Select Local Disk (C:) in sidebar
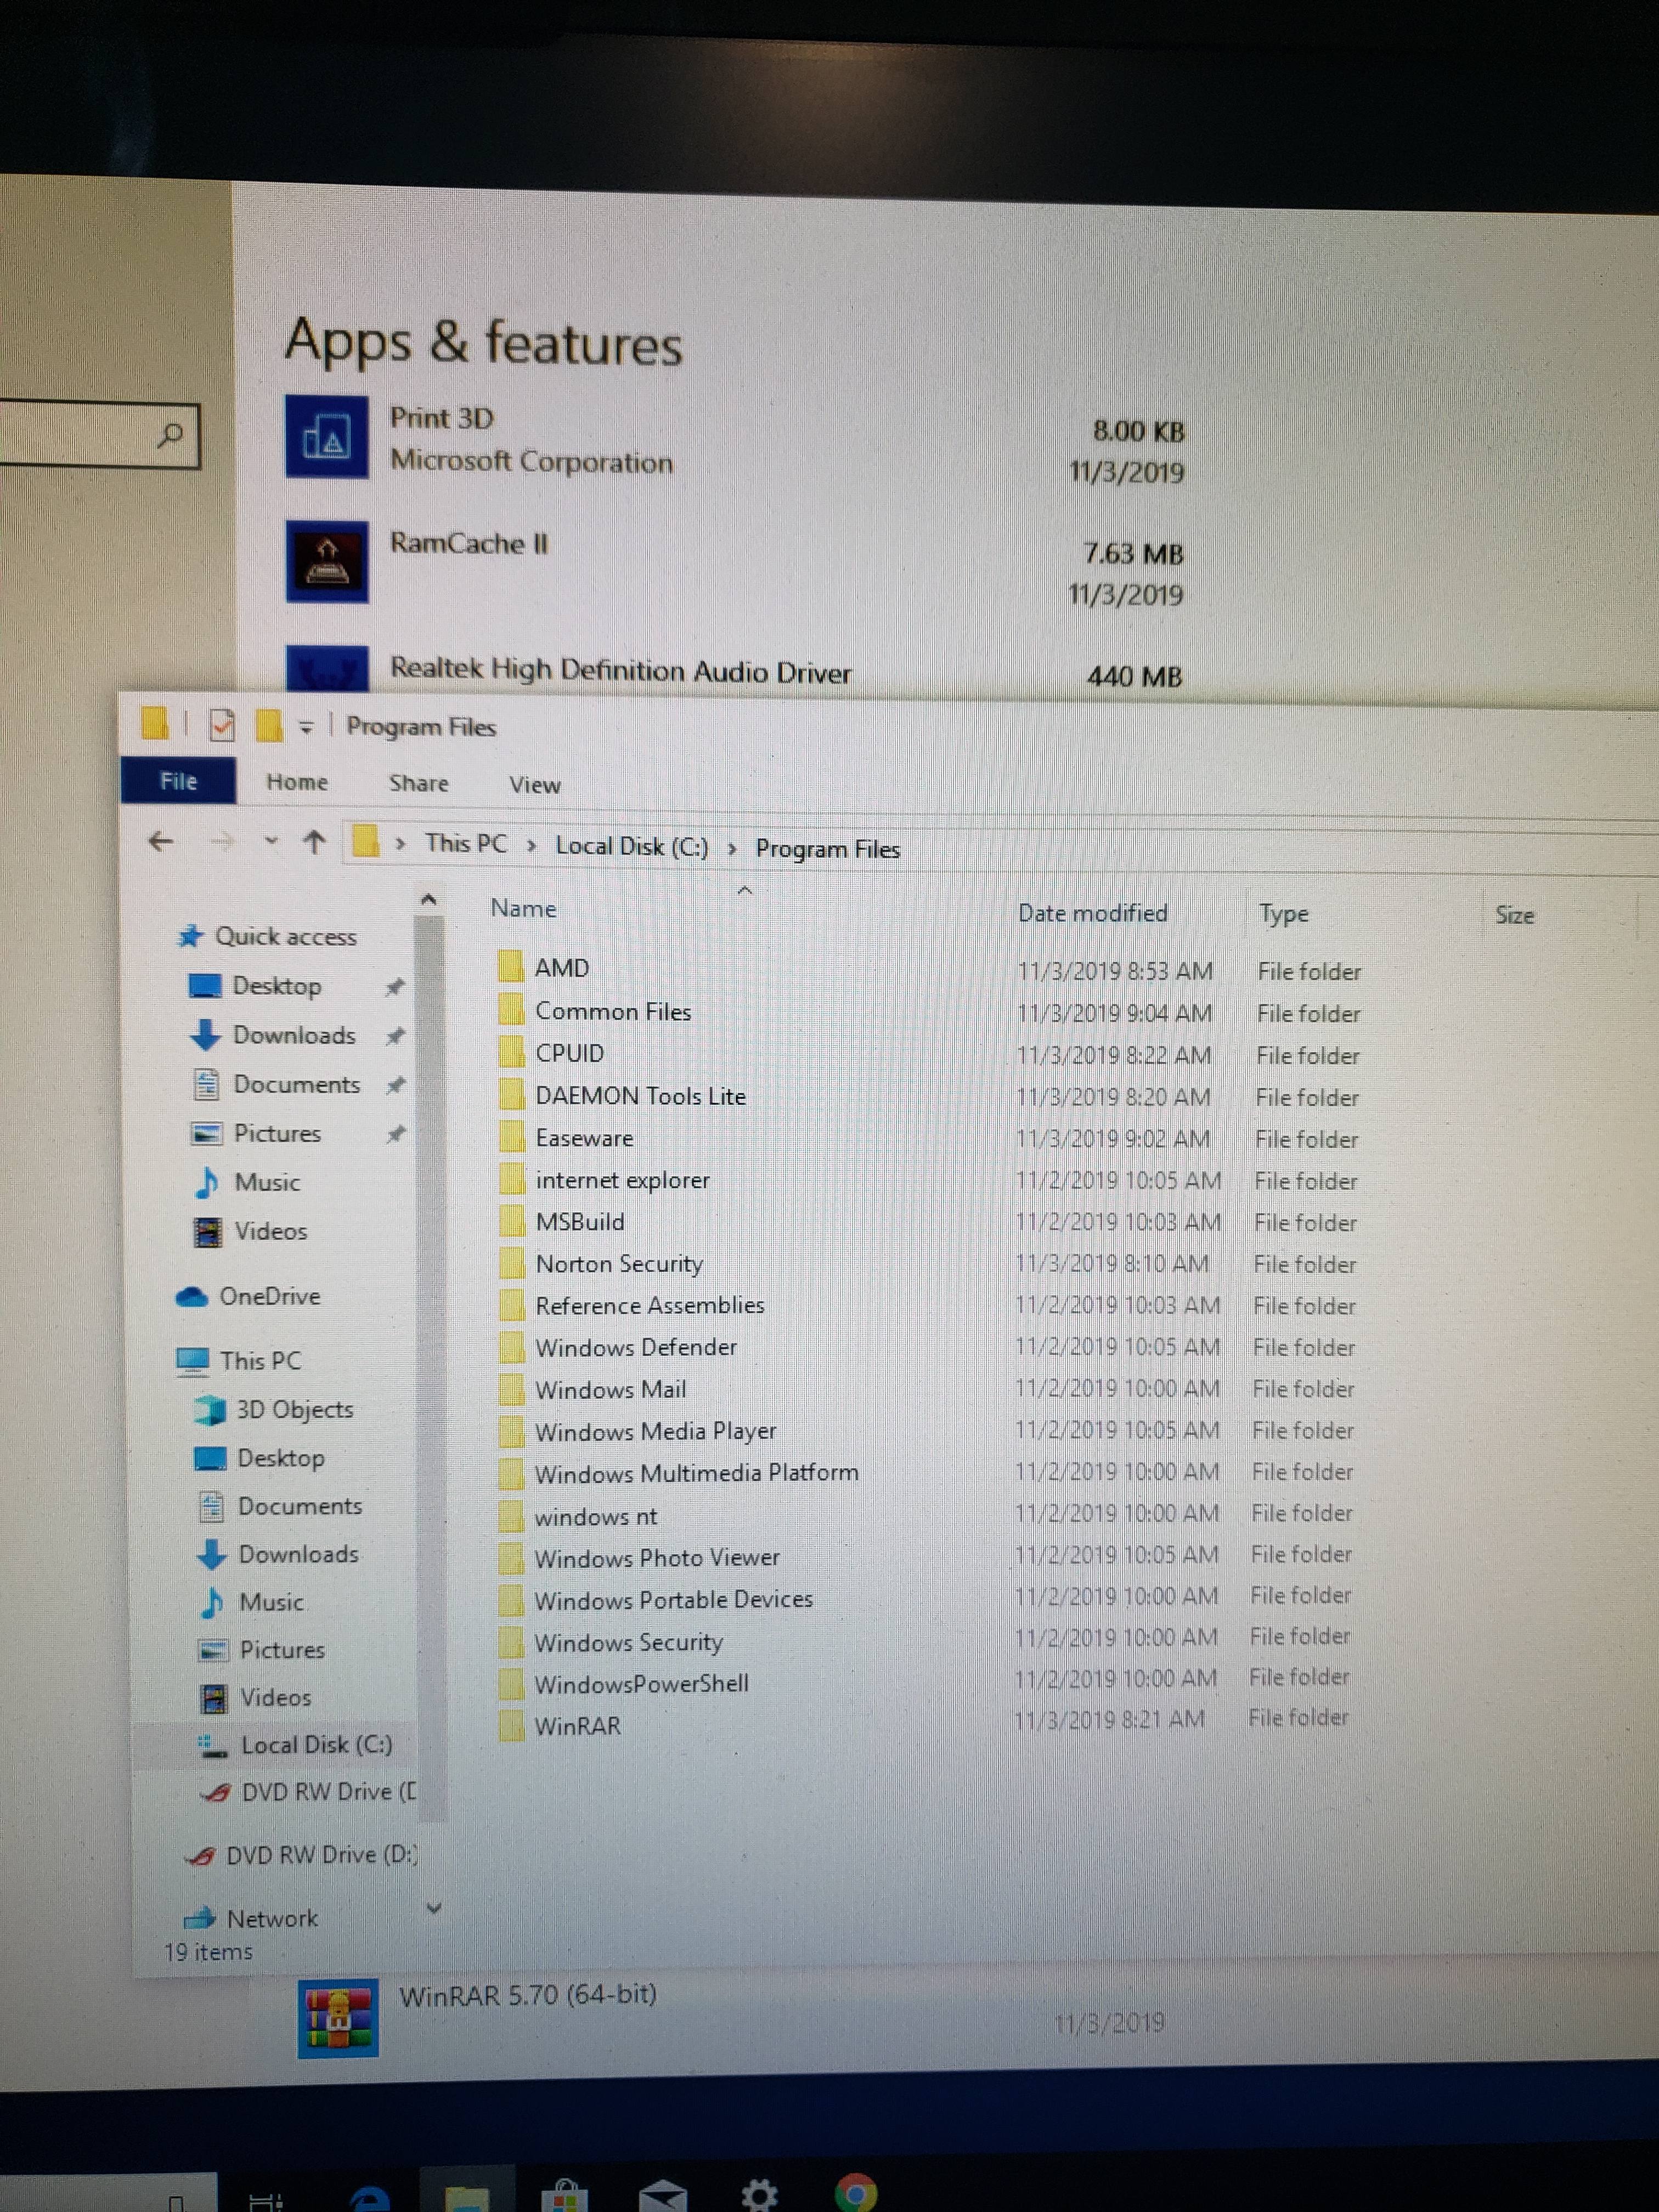Screen dimensions: 1659x2212 pyautogui.click(x=295, y=1744)
